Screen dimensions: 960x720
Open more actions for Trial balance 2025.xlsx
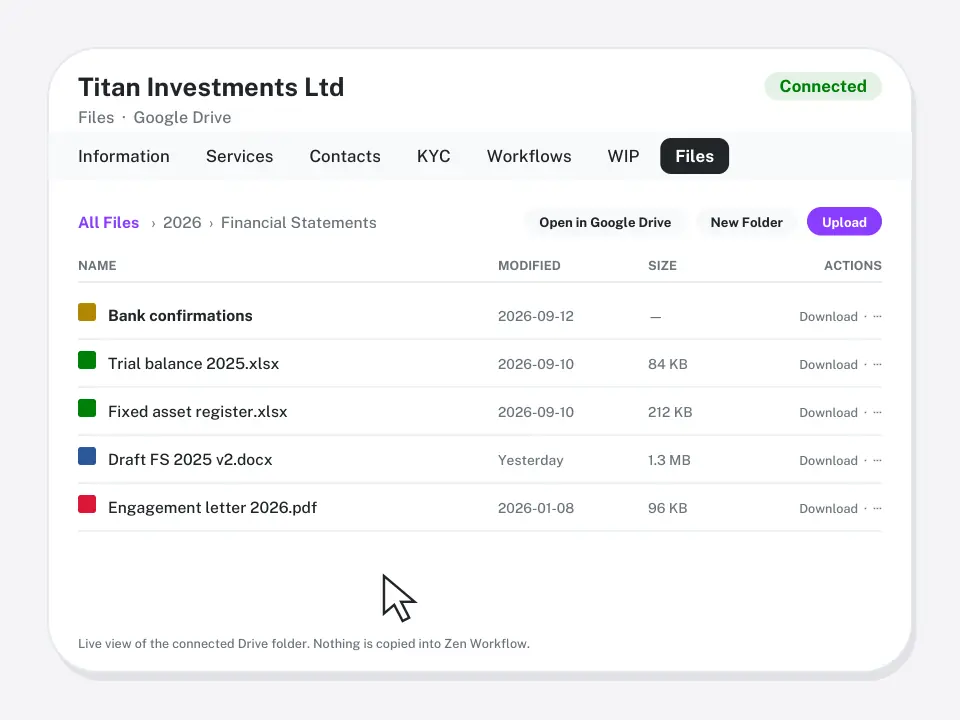(877, 364)
